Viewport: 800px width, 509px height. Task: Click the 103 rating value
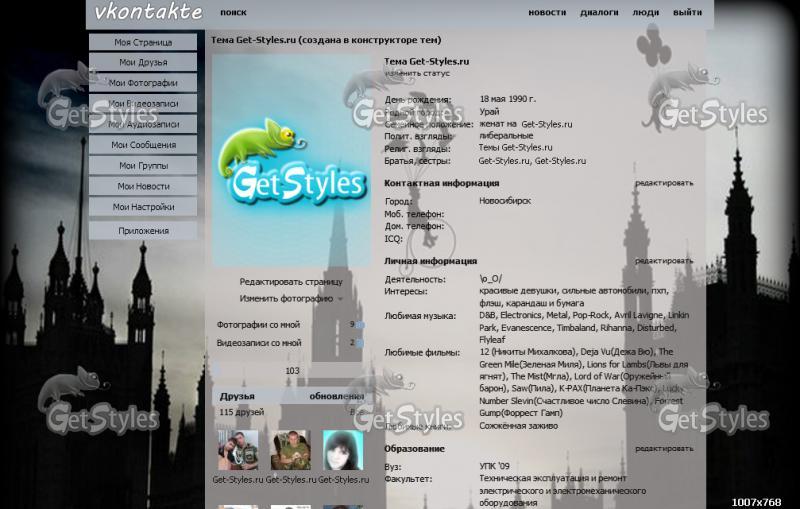pyautogui.click(x=292, y=371)
